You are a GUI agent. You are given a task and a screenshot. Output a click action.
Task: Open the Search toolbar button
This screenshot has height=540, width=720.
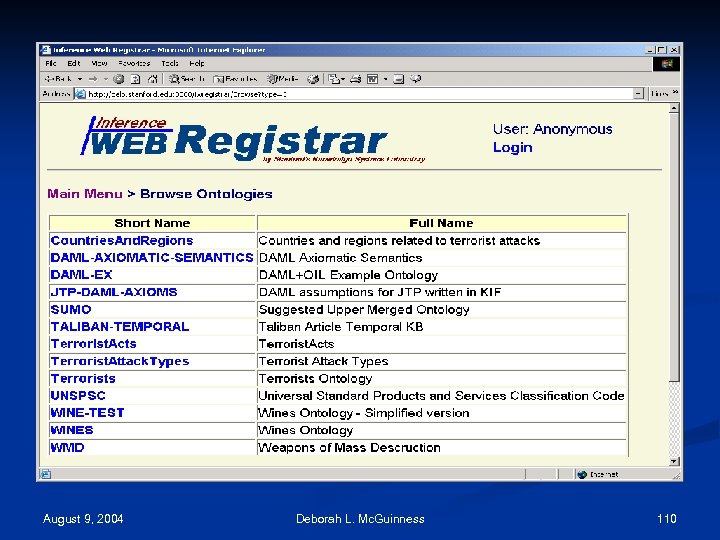(x=186, y=79)
